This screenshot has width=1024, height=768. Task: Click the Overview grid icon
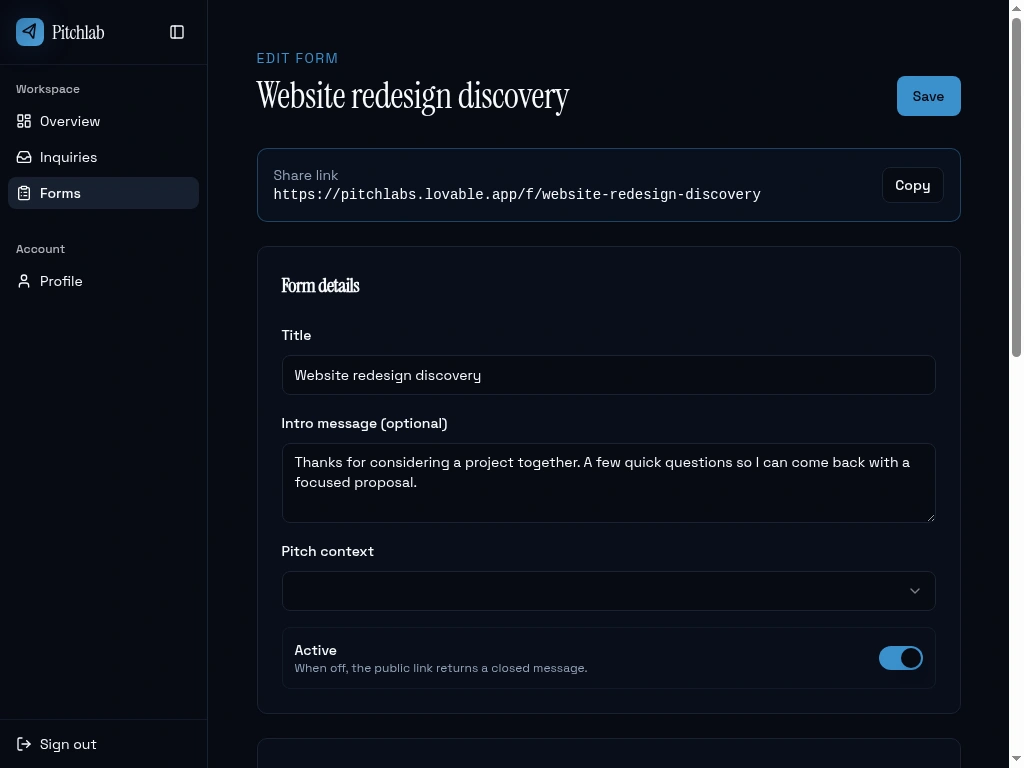(24, 121)
